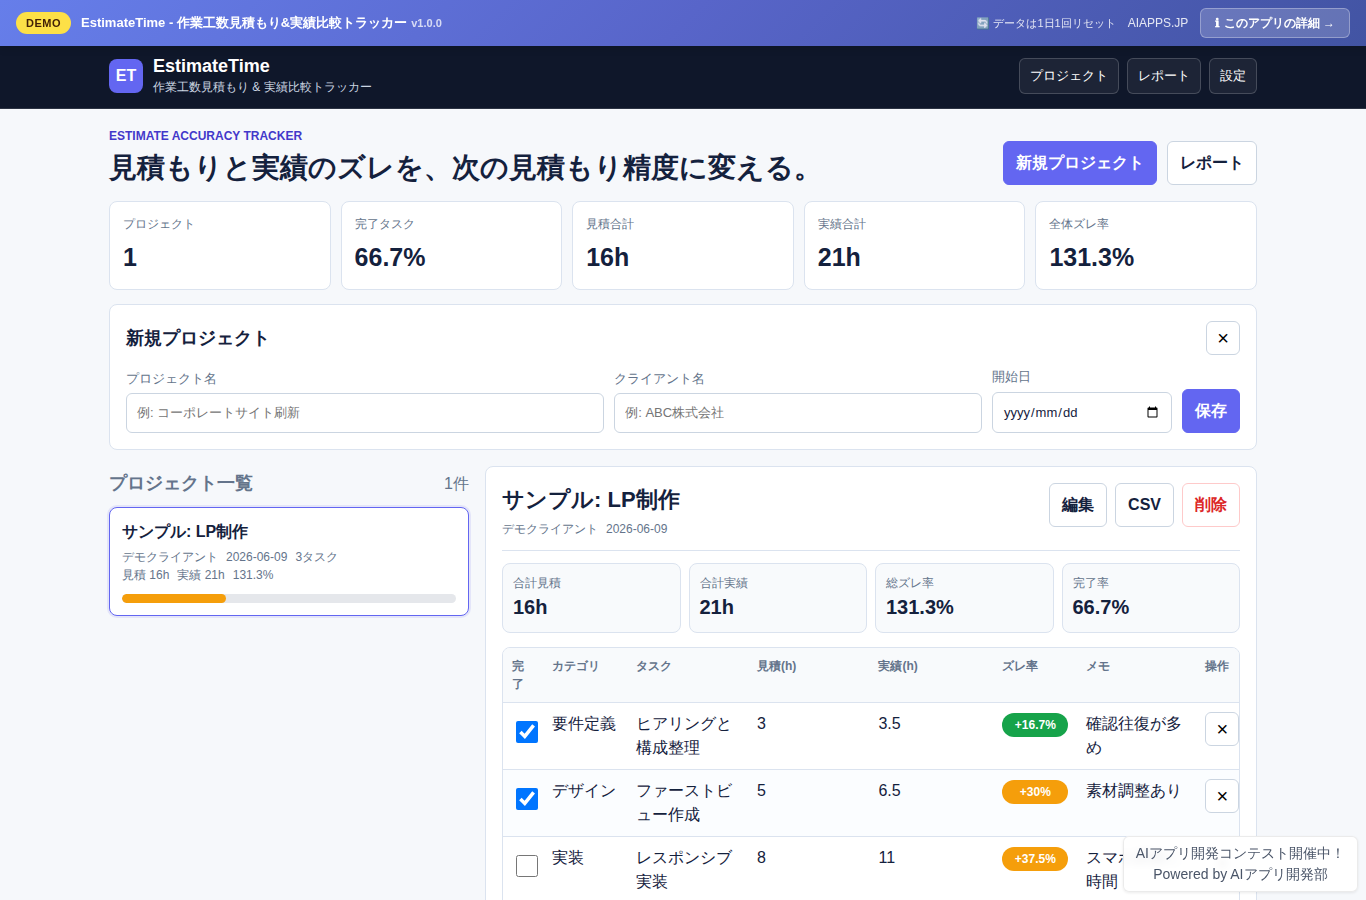Click the 完了タスク 66.7% summary card

point(451,246)
